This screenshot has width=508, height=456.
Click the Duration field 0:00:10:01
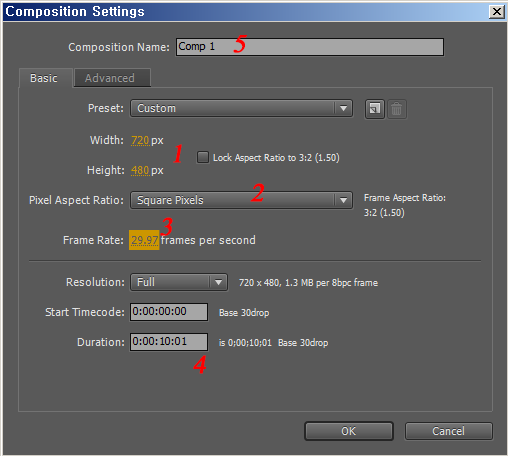click(169, 342)
